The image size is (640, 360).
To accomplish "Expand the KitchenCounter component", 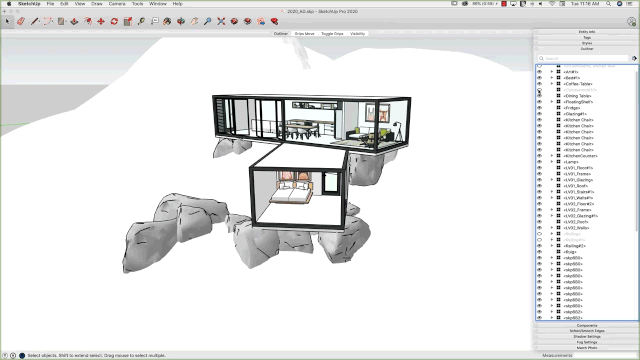I will [x=552, y=156].
